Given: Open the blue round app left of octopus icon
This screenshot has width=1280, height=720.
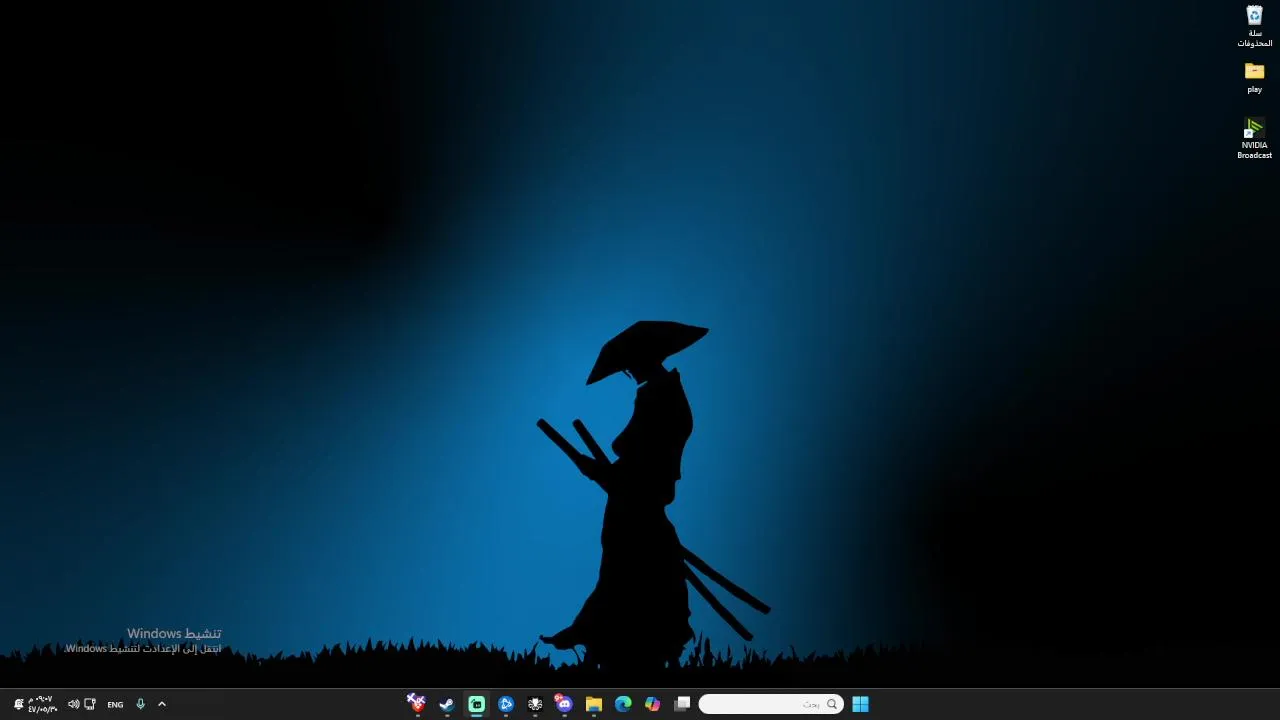Looking at the screenshot, I should click(506, 704).
